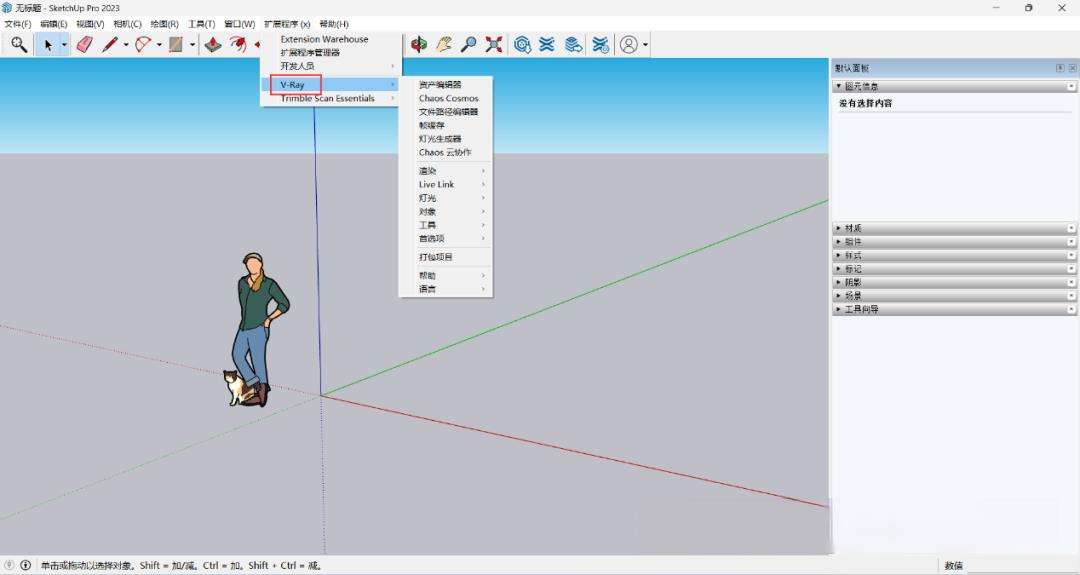Open dropdown arrow beside Line tool
The image size is (1080, 575).
pos(126,45)
